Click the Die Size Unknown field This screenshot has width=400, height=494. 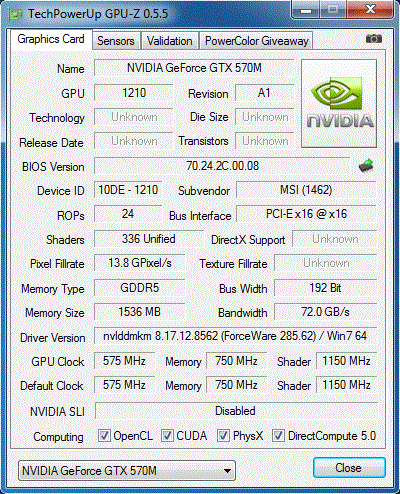point(264,117)
